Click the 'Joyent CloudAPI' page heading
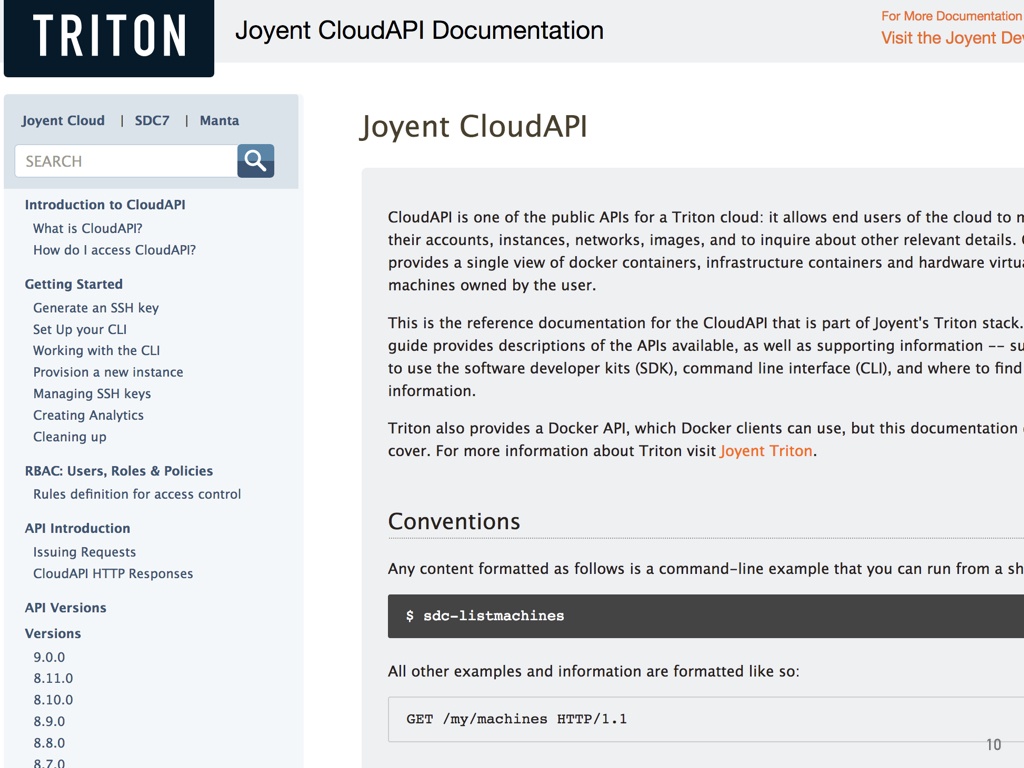The width and height of the screenshot is (1024, 768). (473, 126)
